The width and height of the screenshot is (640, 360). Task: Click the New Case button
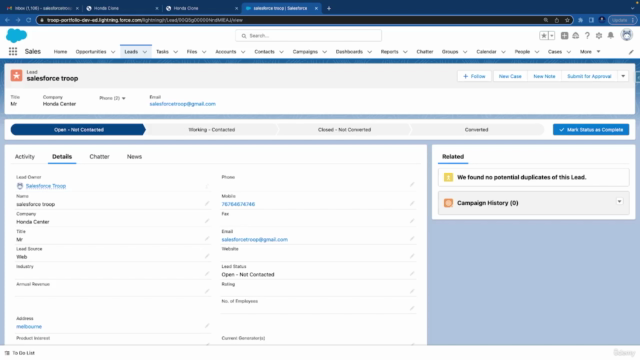(510, 76)
